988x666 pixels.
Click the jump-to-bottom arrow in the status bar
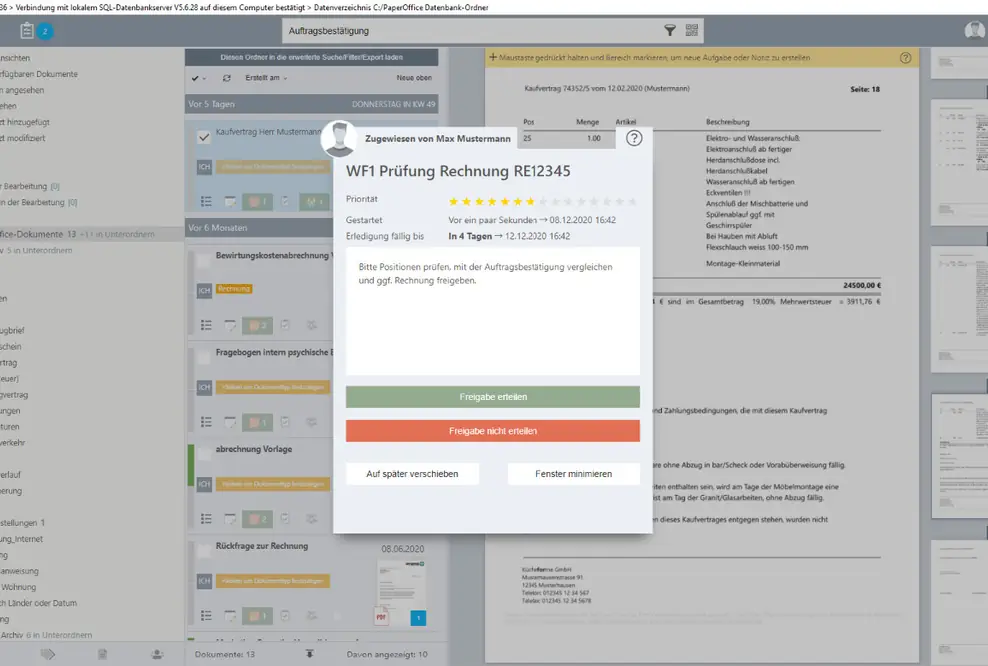tap(309, 654)
